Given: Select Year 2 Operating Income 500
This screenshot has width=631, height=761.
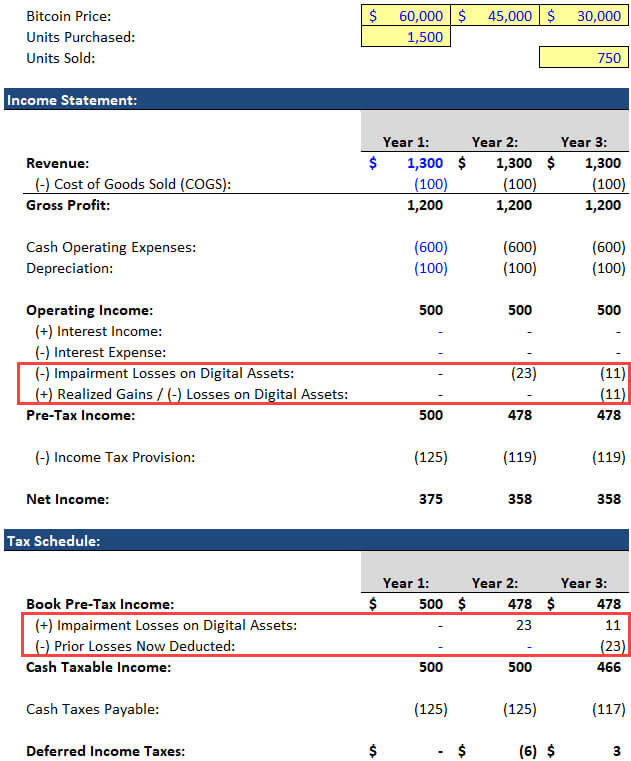Looking at the screenshot, I should pyautogui.click(x=520, y=310).
